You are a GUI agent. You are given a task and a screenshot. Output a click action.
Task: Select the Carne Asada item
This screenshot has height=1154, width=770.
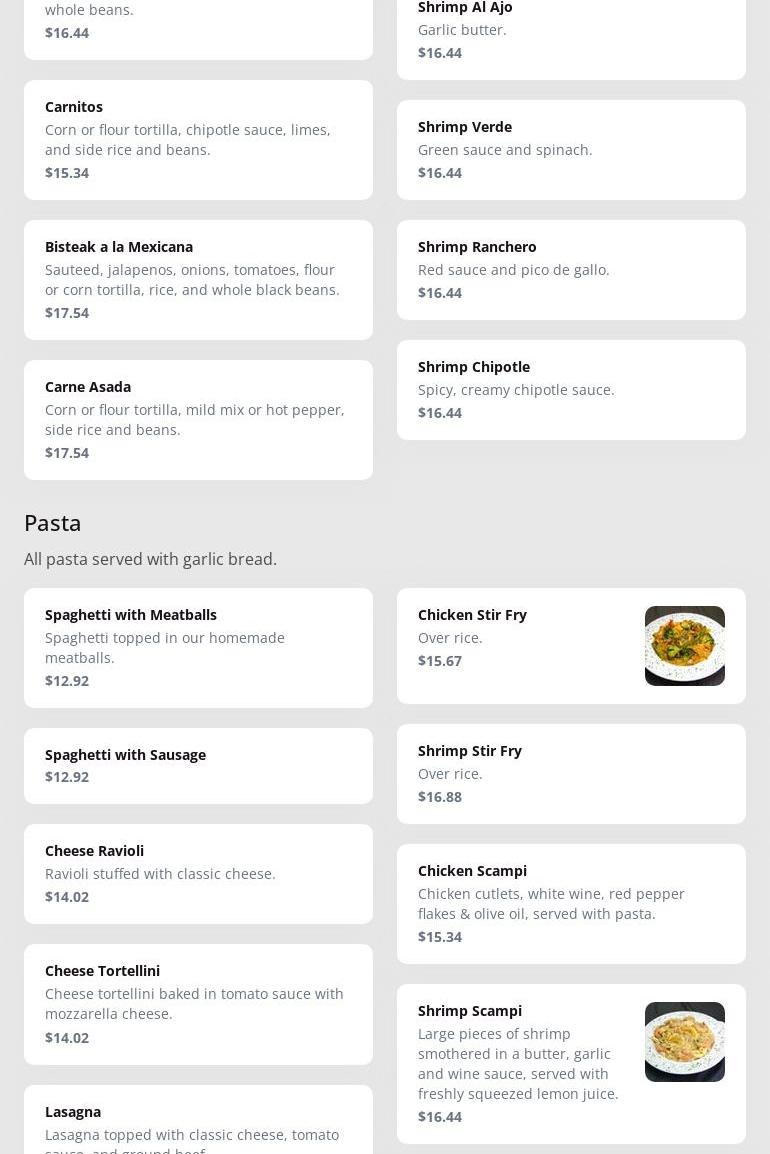[x=198, y=420]
